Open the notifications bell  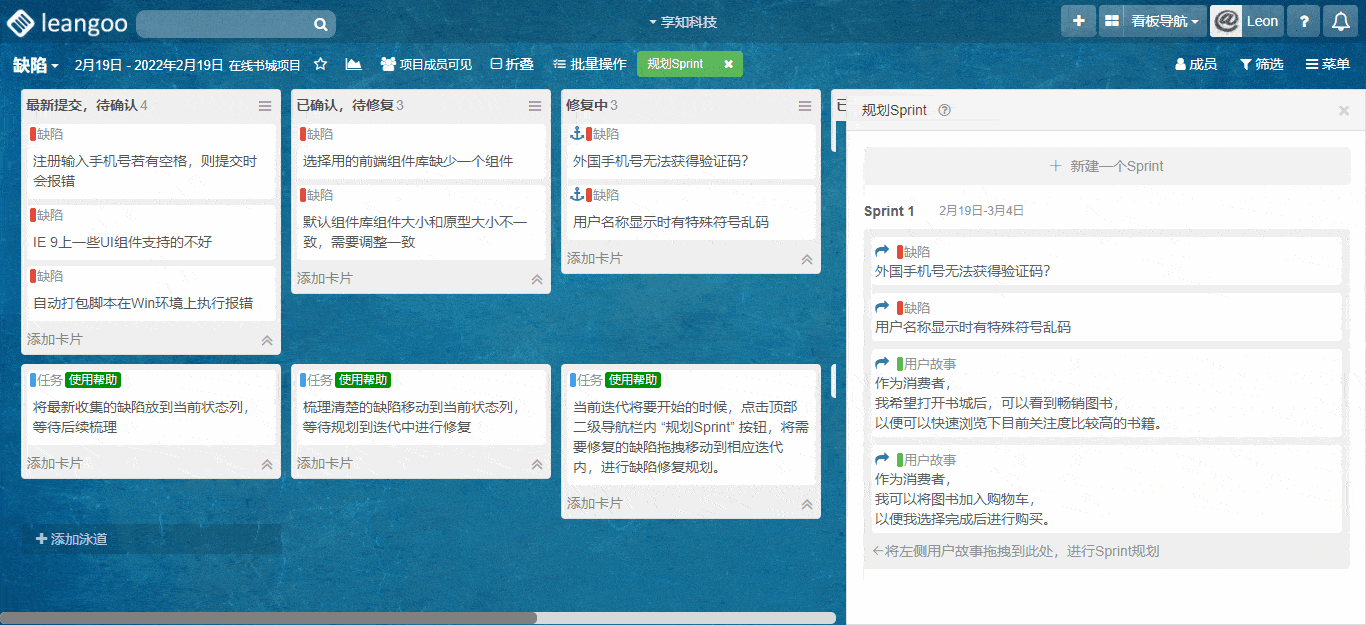[x=1341, y=21]
